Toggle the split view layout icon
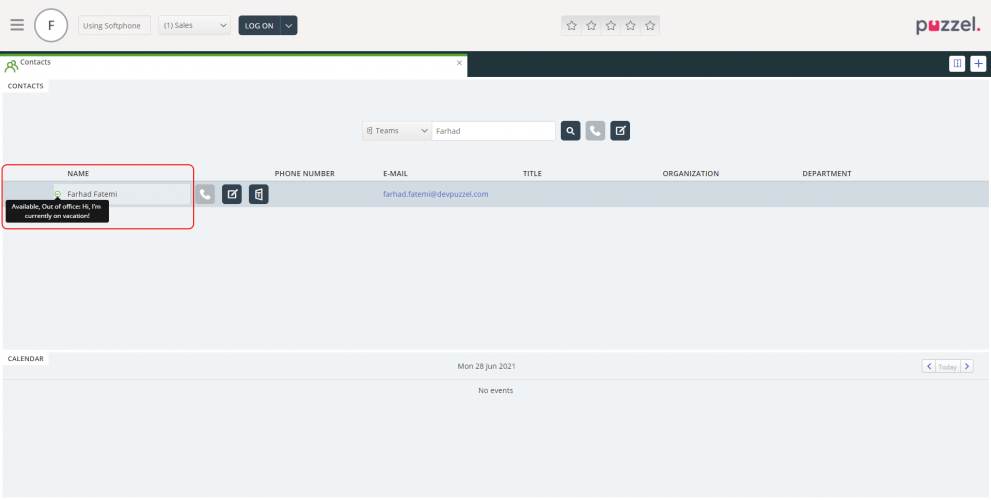The image size is (991, 500). tap(957, 64)
